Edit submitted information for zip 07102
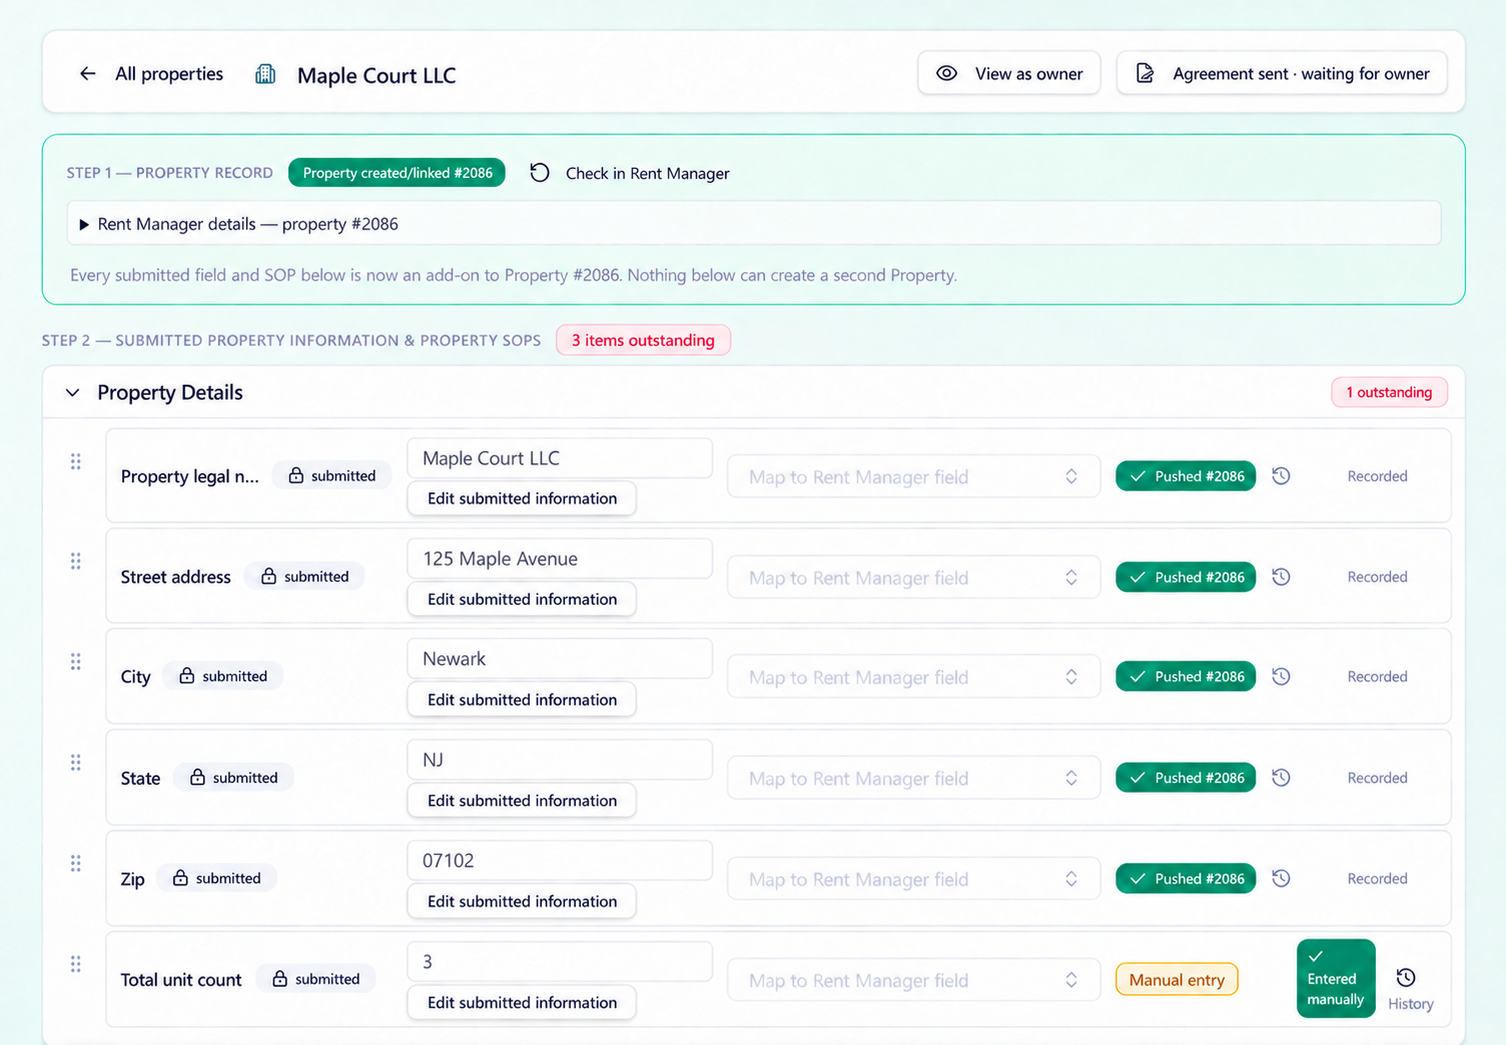Image resolution: width=1506 pixels, height=1045 pixels. [522, 902]
